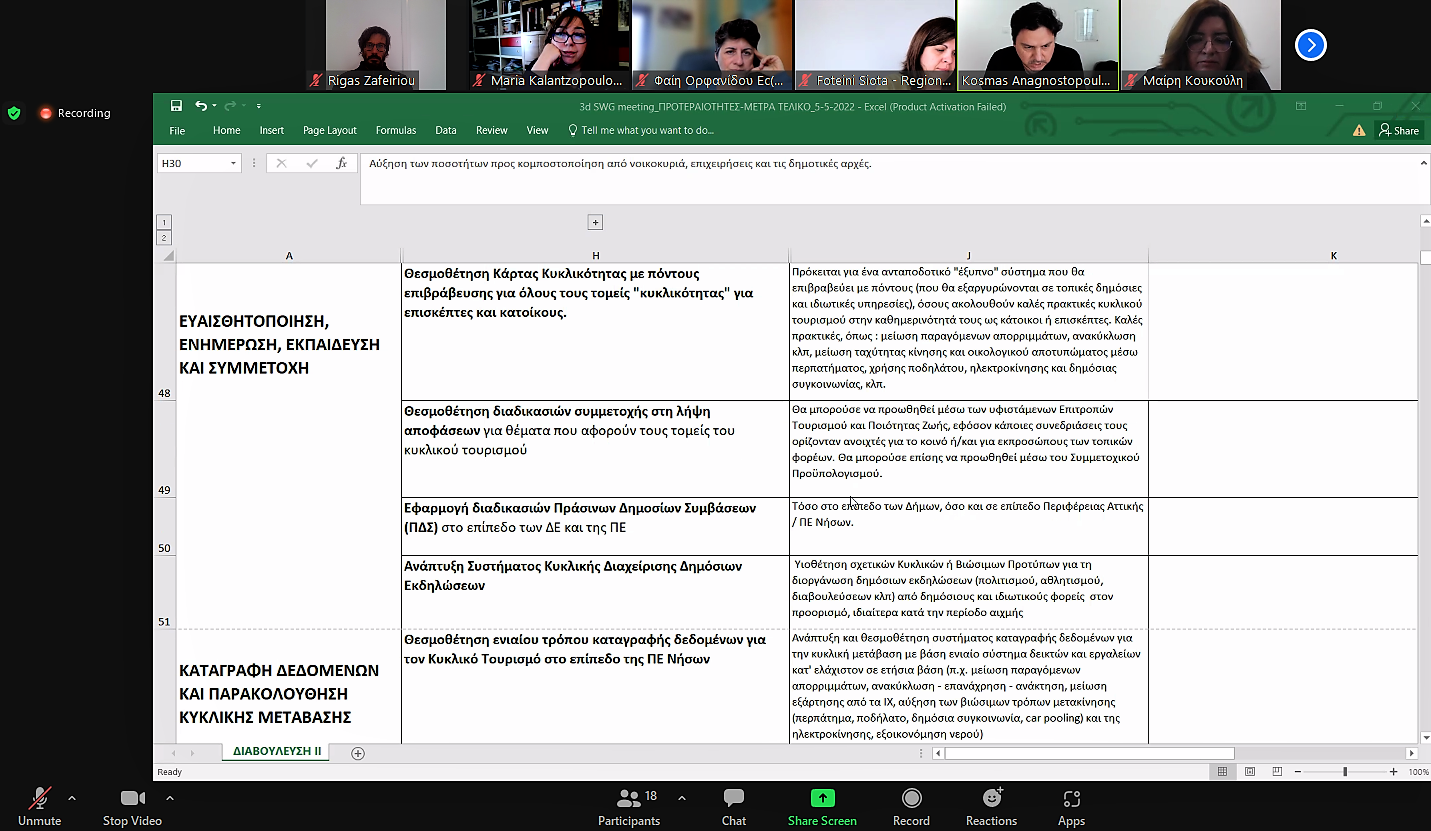Click the Undo arrow icon
This screenshot has height=831, width=1431.
[200, 106]
